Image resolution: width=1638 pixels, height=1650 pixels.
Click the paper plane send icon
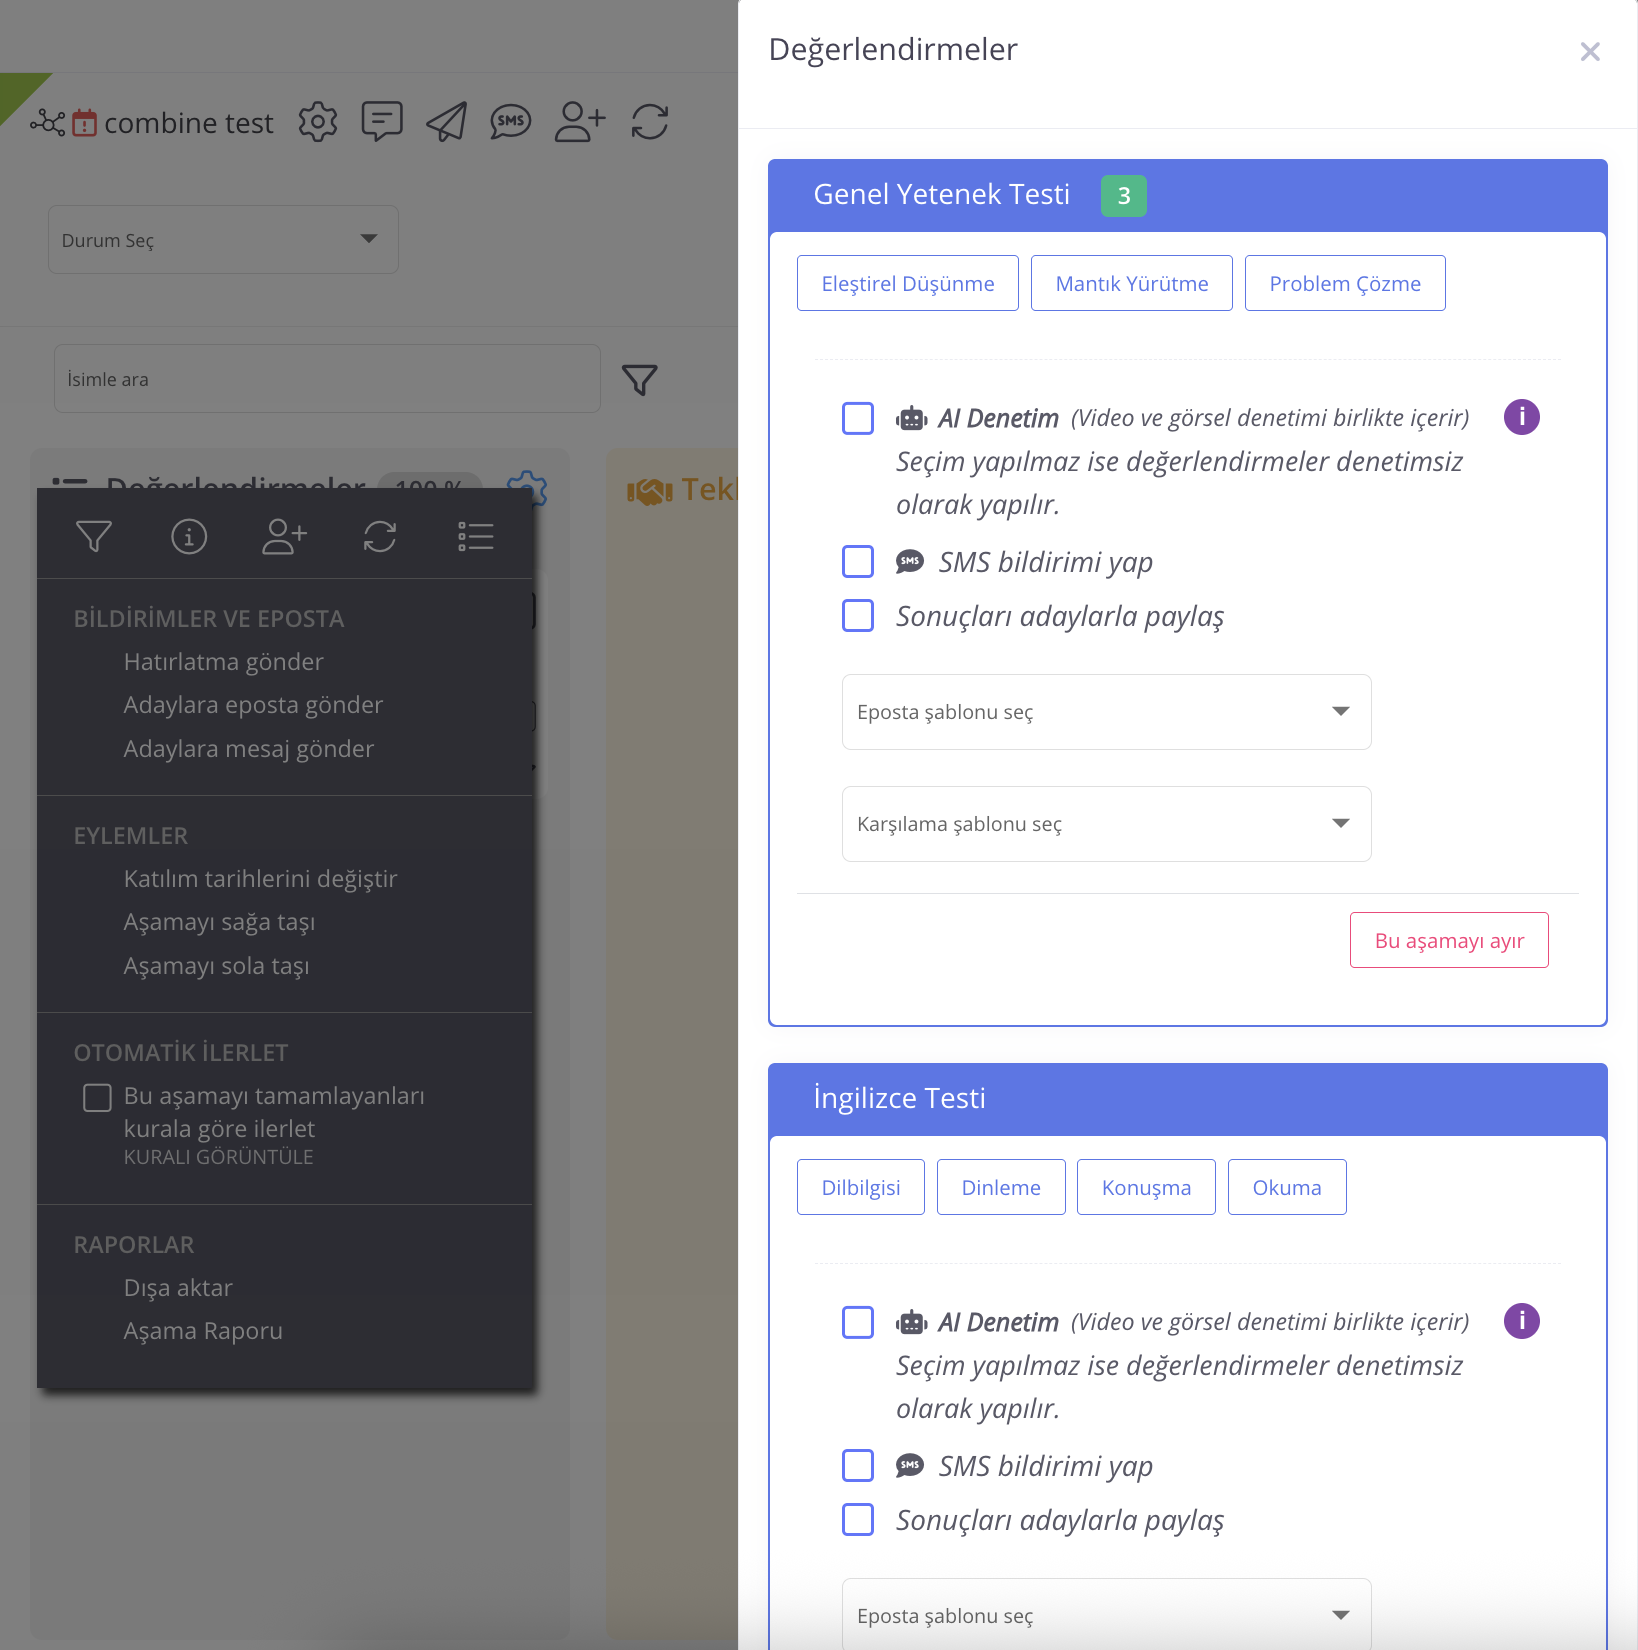[446, 122]
